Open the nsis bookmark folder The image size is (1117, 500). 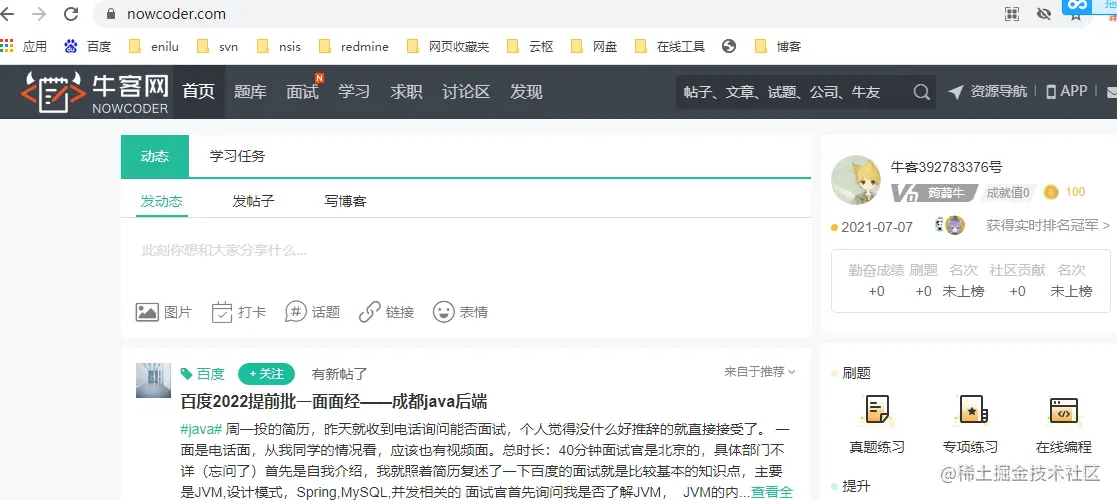pyautogui.click(x=279, y=46)
